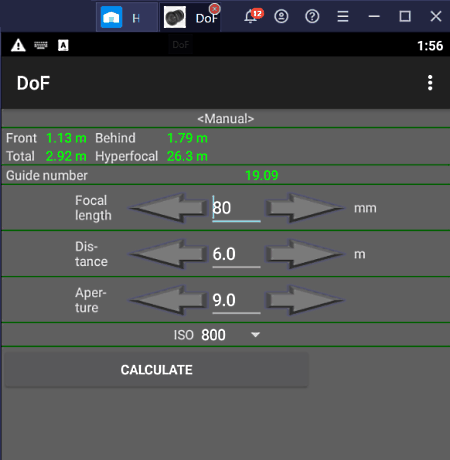Open the notifications bell icon
This screenshot has height=460, width=450.
253,16
